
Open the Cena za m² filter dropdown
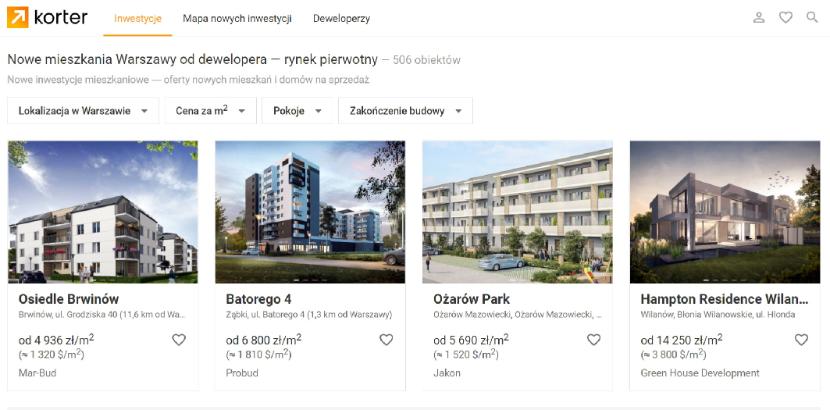[x=210, y=111]
